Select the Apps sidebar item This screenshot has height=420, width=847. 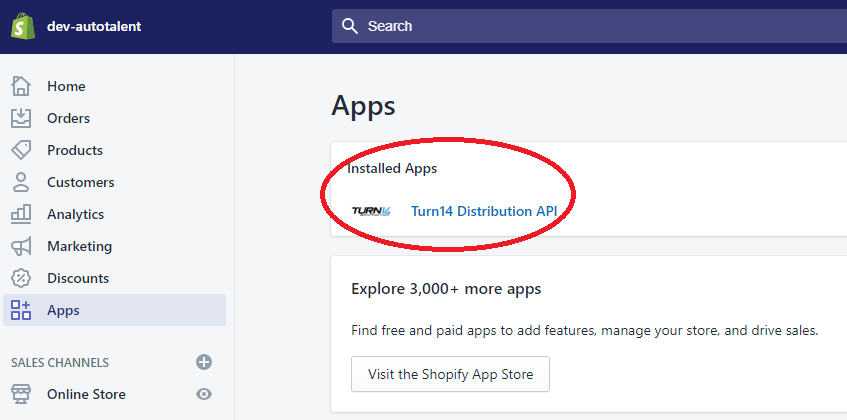(115, 310)
